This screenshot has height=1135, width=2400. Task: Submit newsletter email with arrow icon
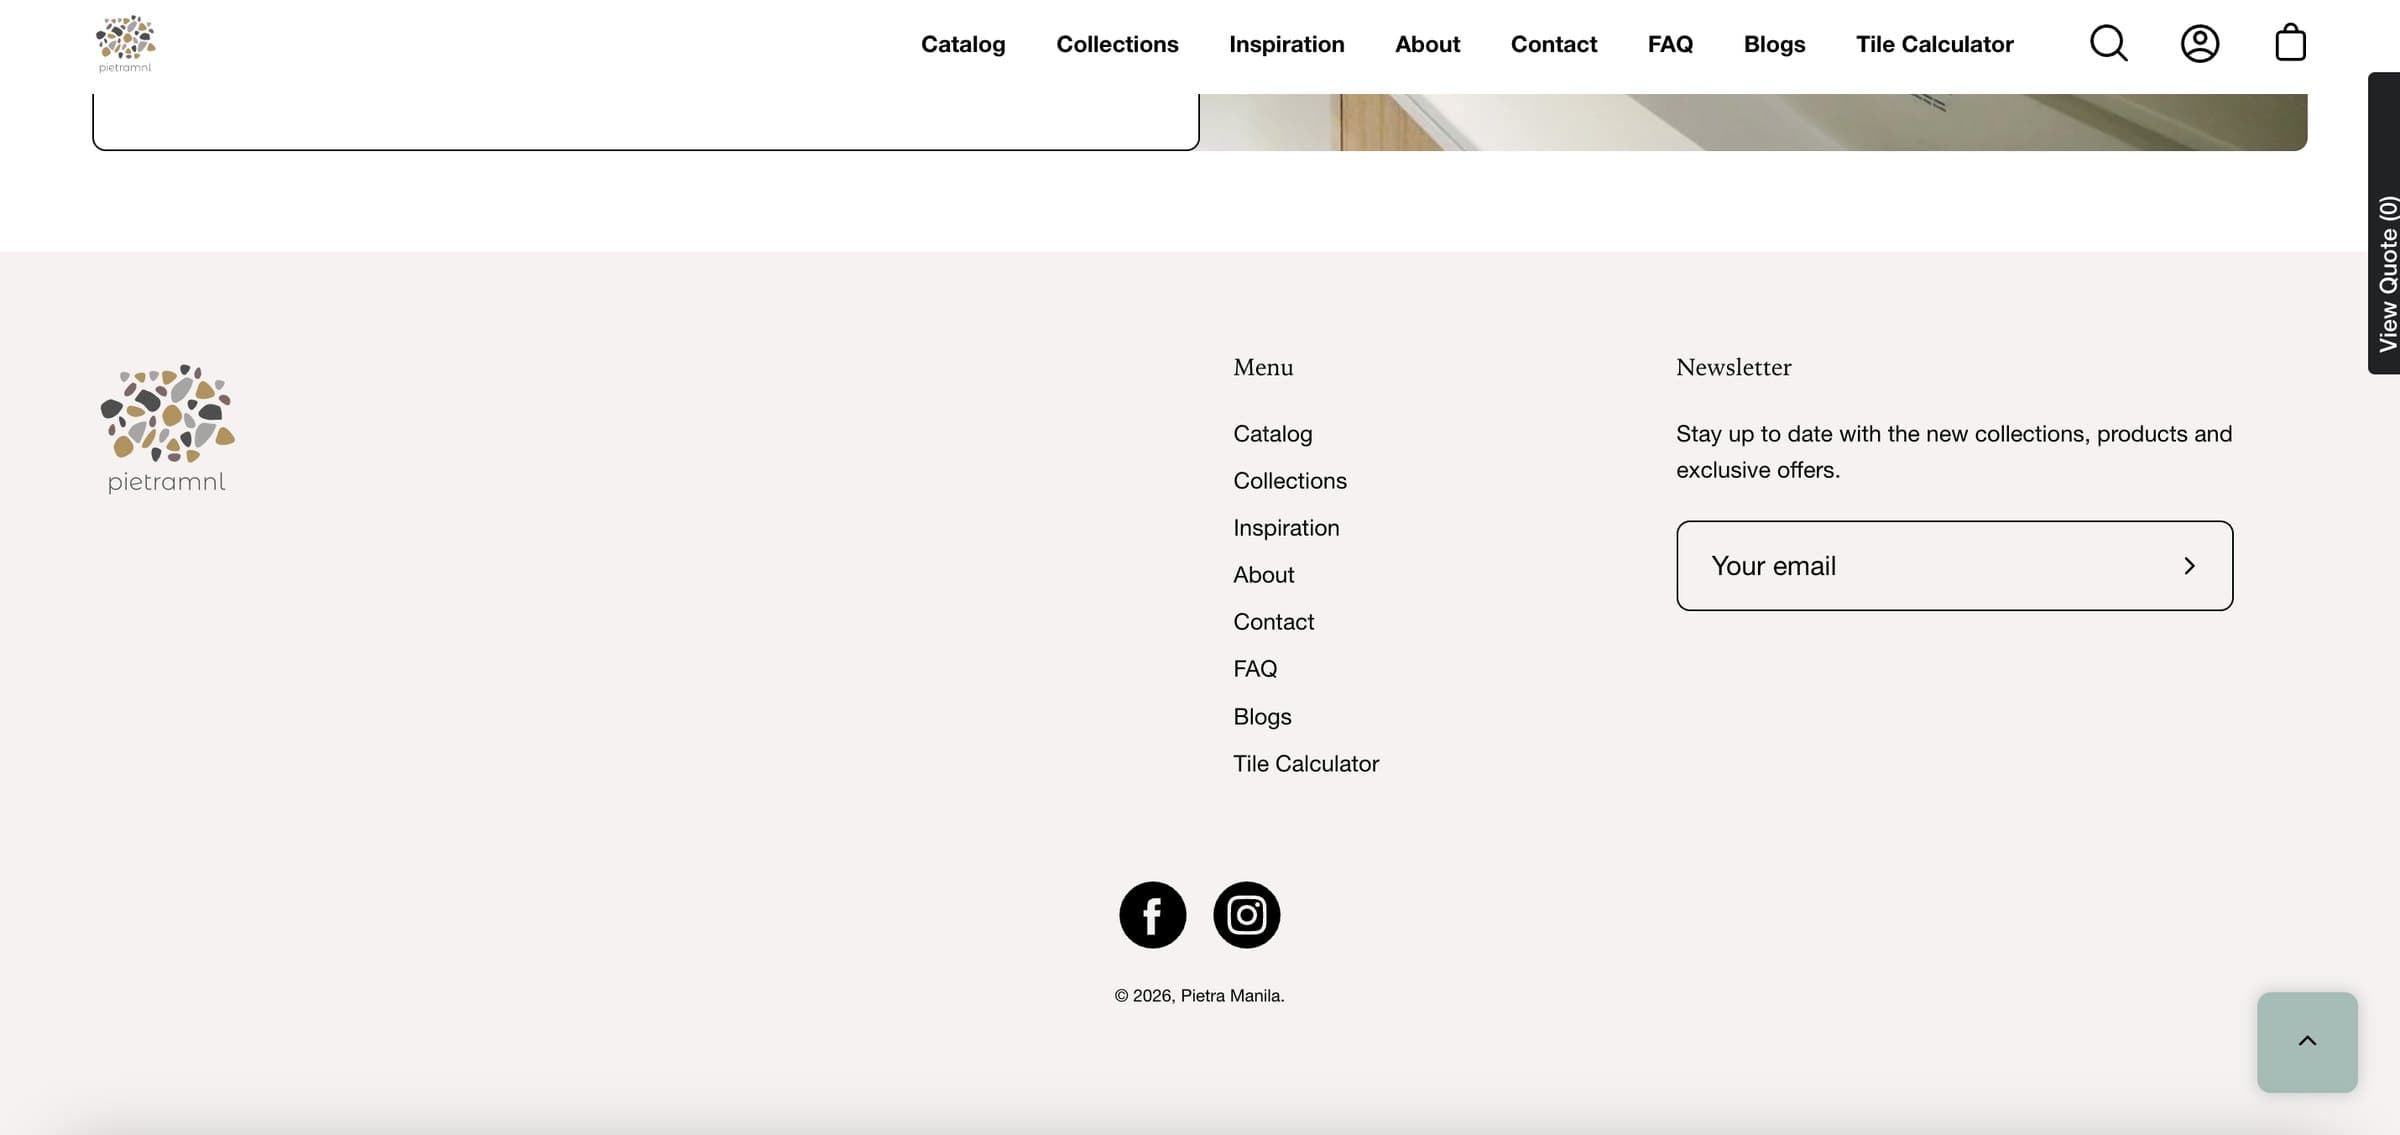tap(2189, 566)
